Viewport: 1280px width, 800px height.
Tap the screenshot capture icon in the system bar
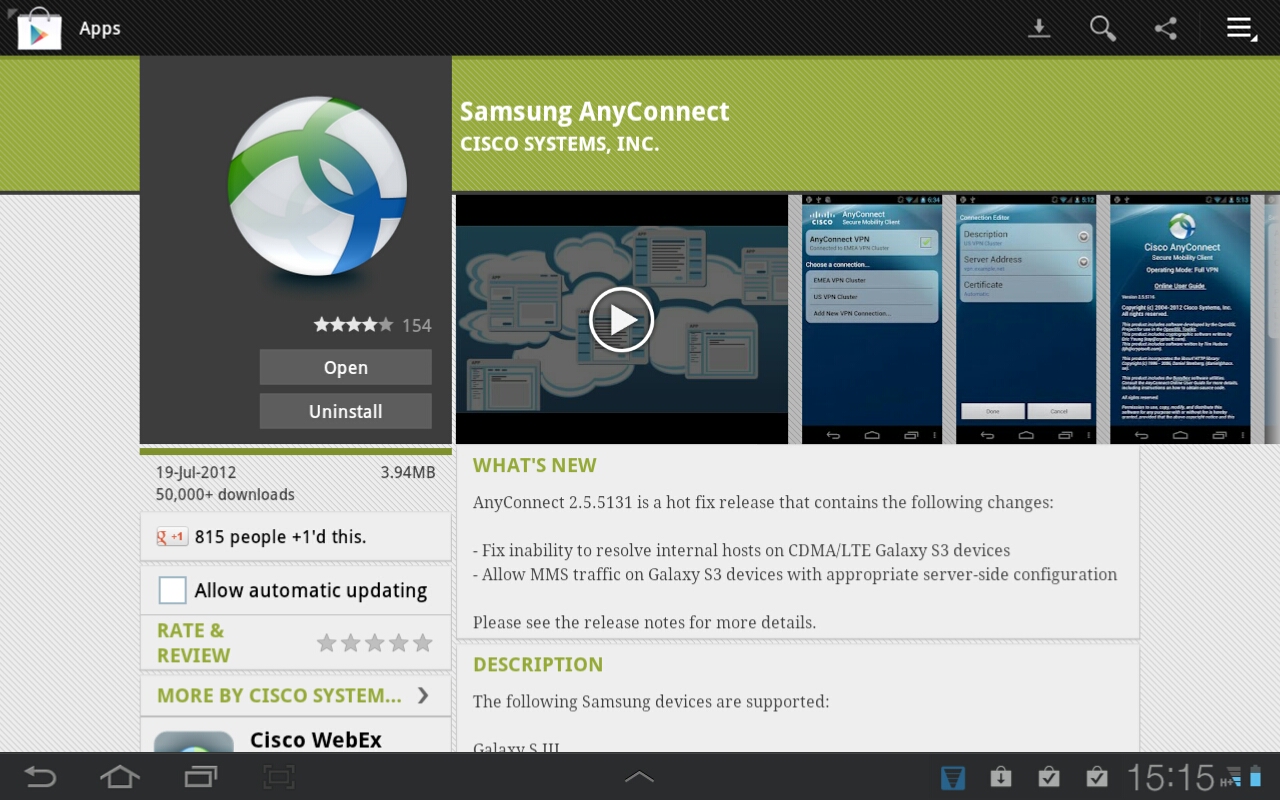coord(279,776)
